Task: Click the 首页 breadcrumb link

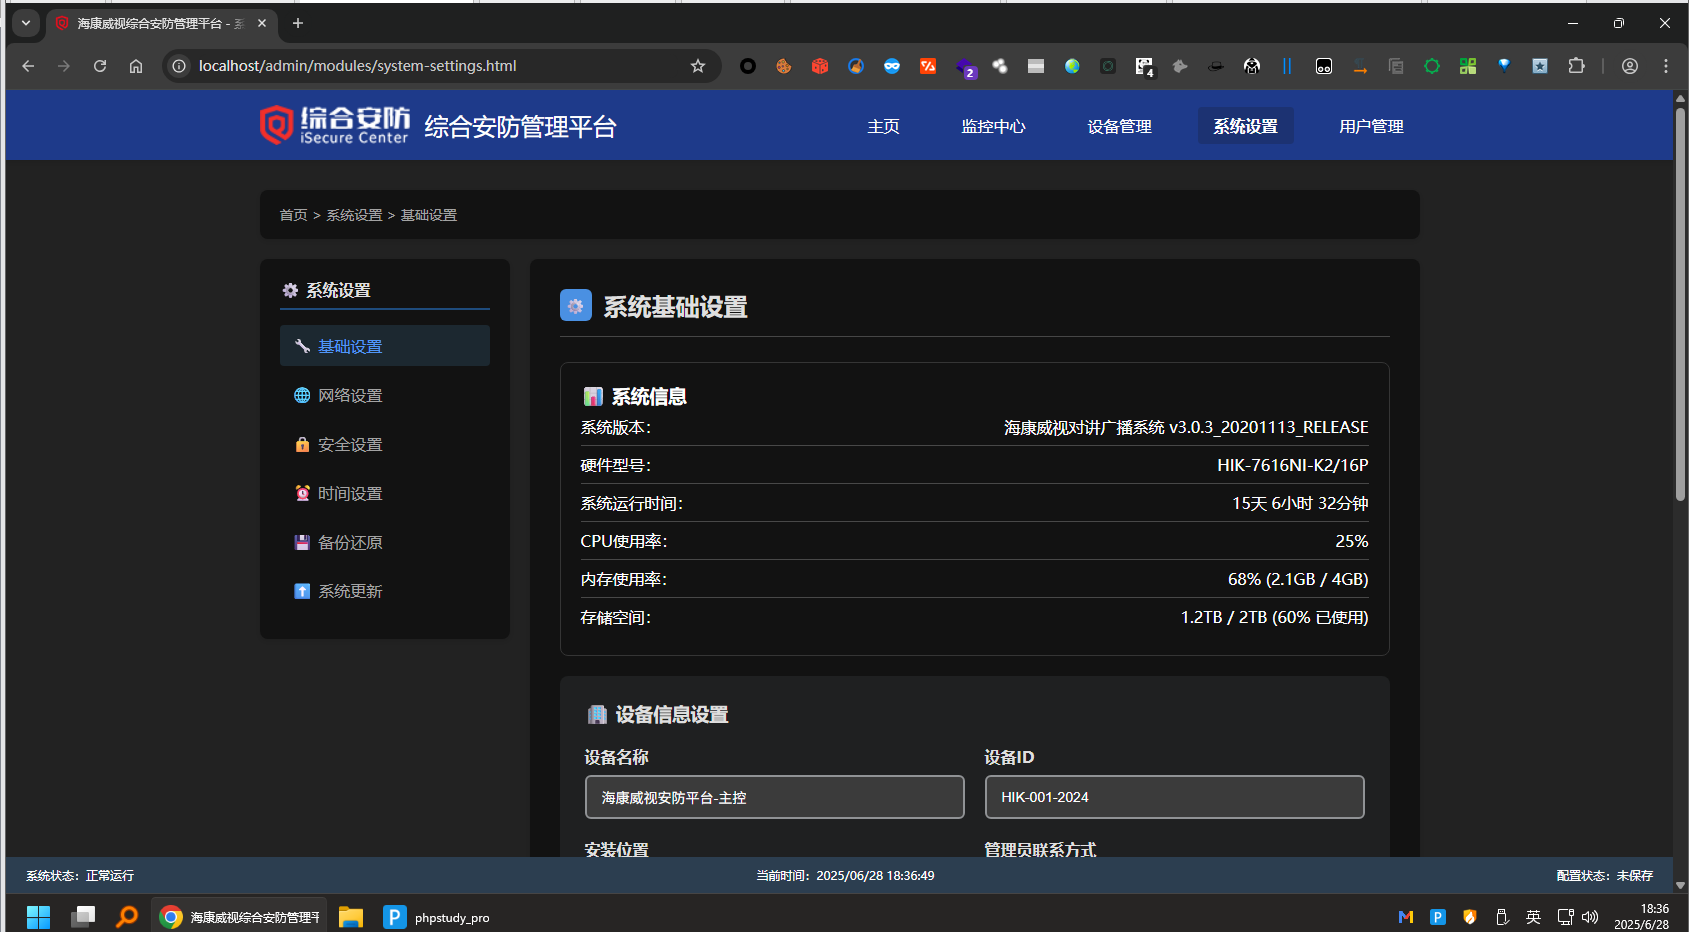Action: tap(293, 215)
